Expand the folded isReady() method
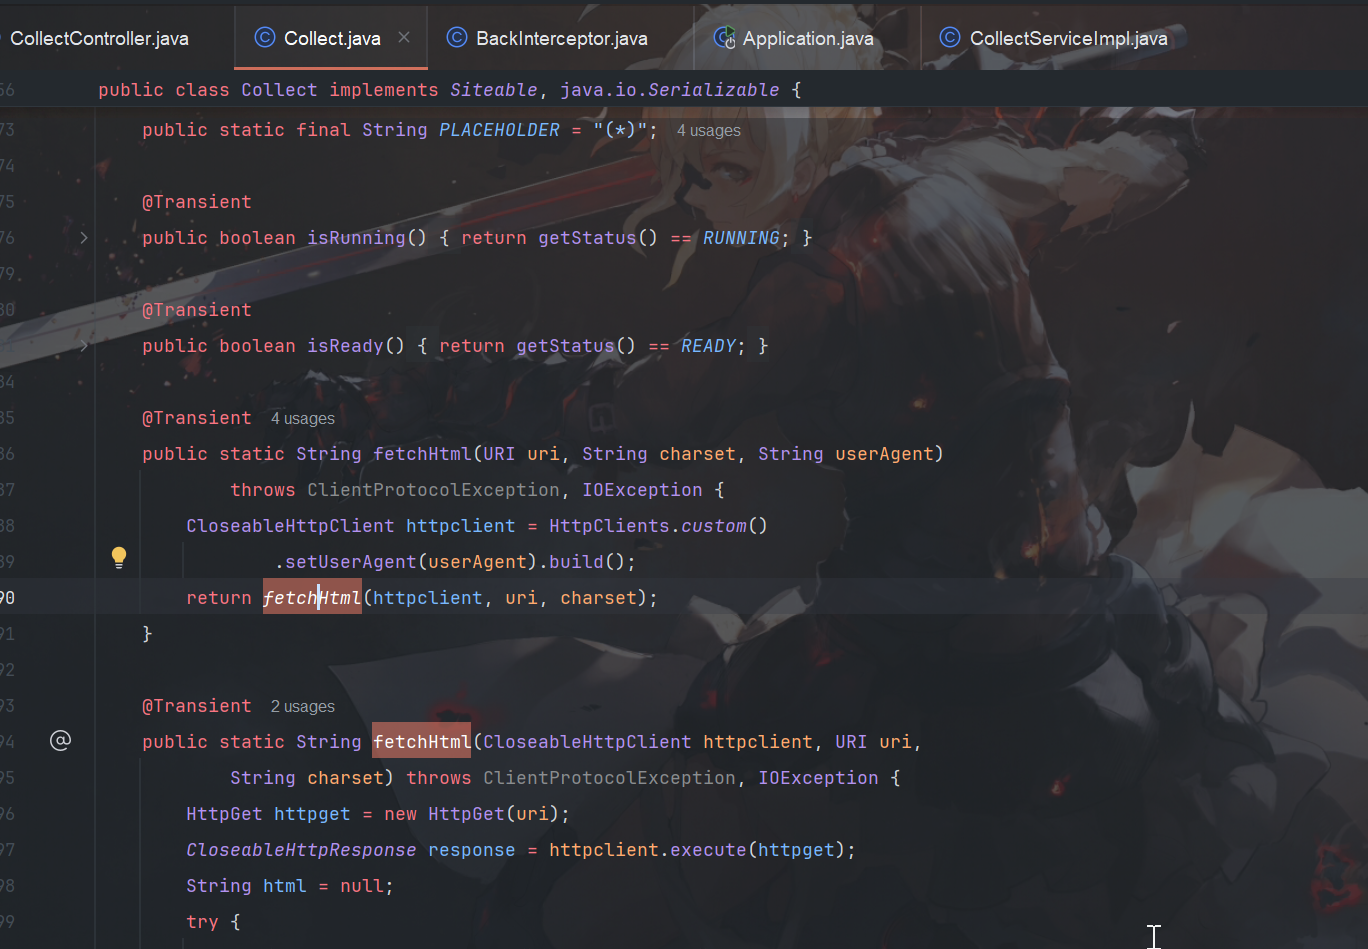 pos(84,346)
